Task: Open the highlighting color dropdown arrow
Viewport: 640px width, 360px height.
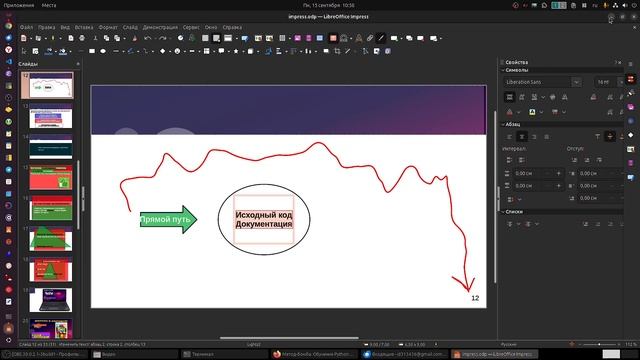Action: point(541,112)
